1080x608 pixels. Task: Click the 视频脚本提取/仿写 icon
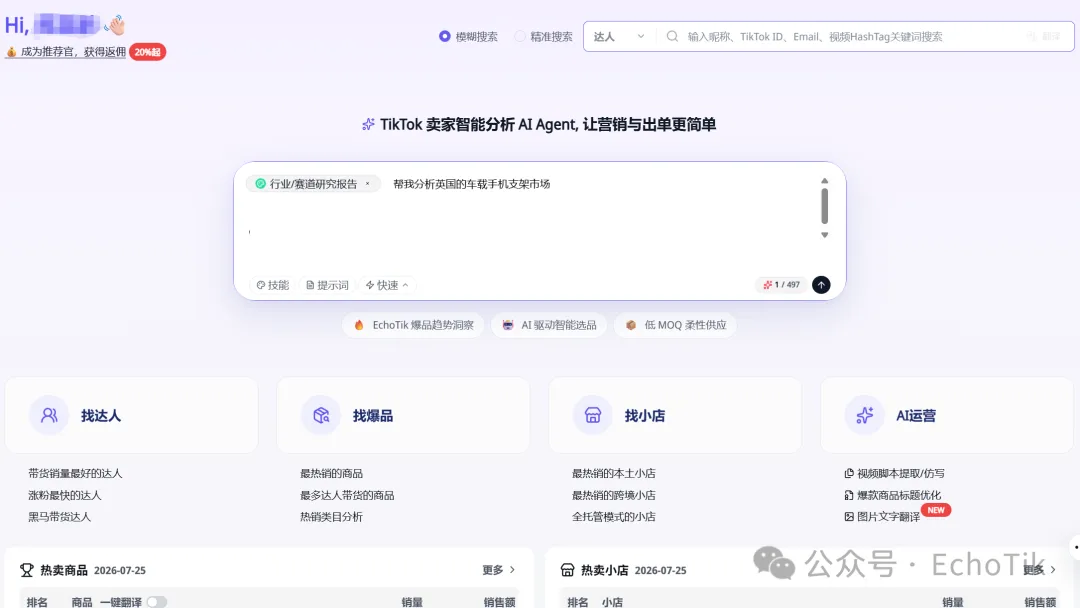pos(849,474)
